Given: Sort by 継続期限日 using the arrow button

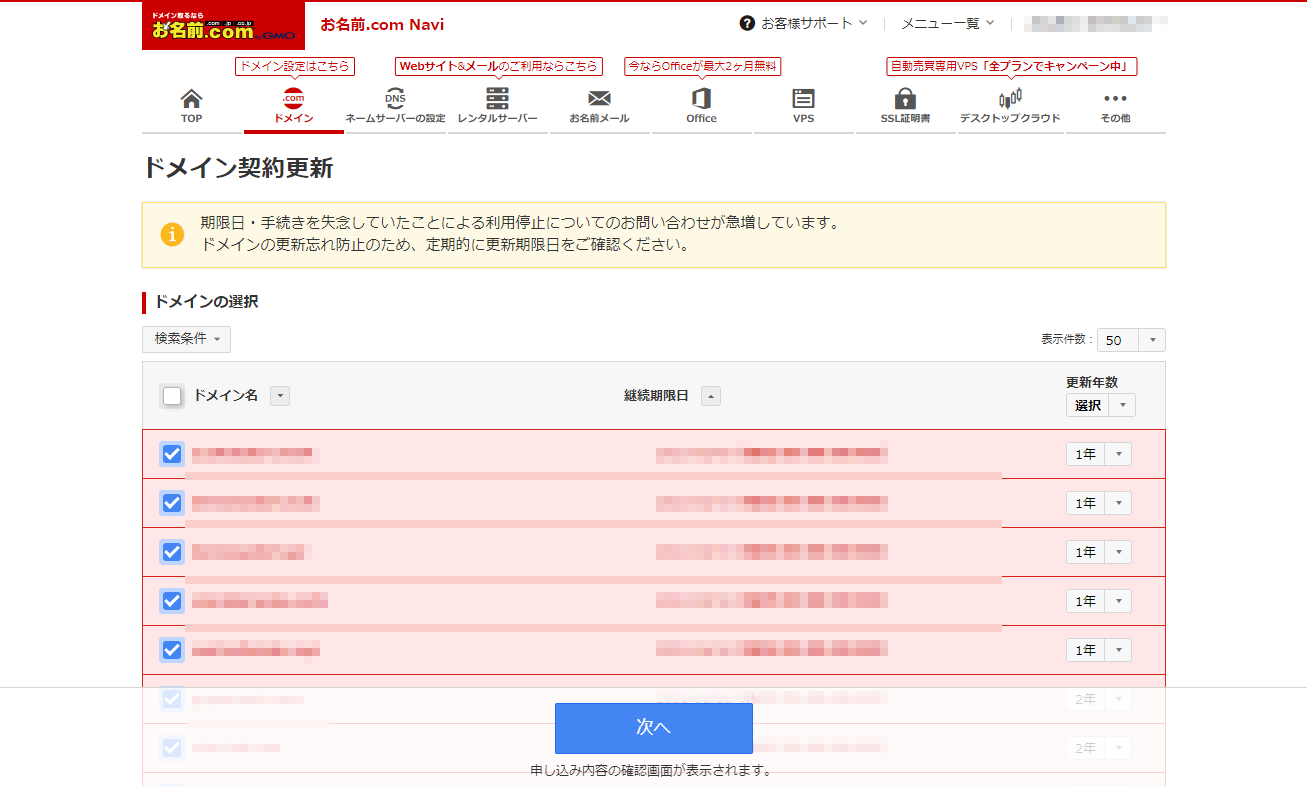Looking at the screenshot, I should point(710,396).
